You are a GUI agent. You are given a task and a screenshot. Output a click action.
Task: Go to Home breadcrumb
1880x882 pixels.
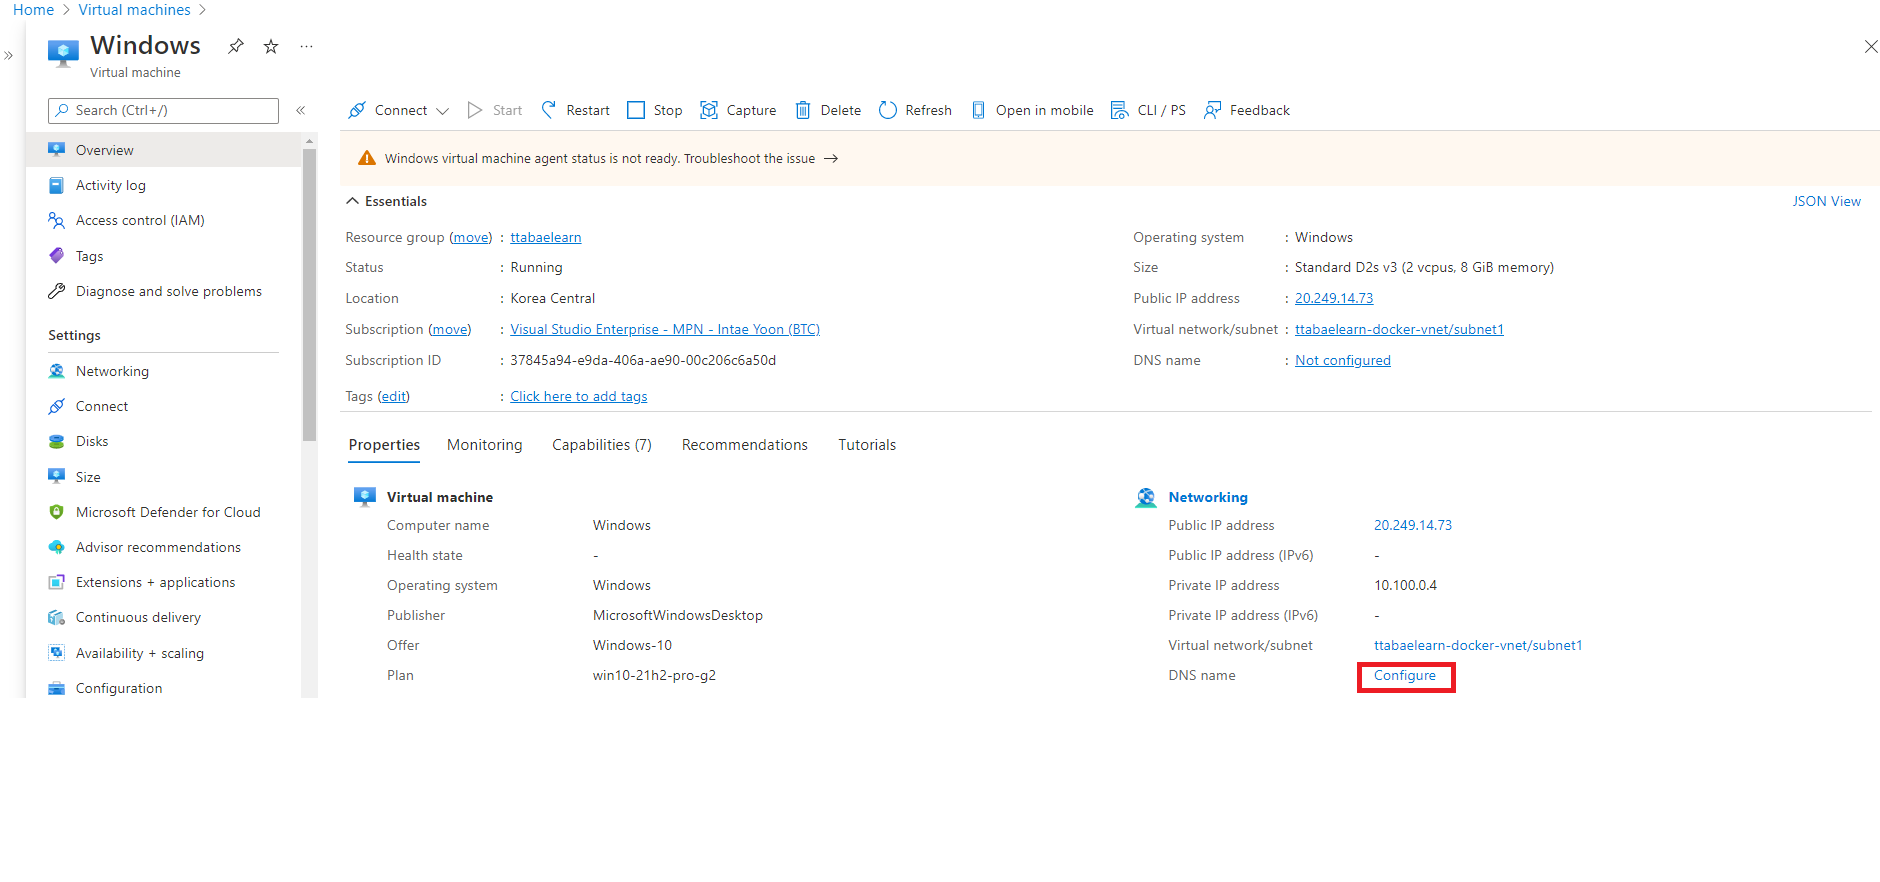click(33, 10)
